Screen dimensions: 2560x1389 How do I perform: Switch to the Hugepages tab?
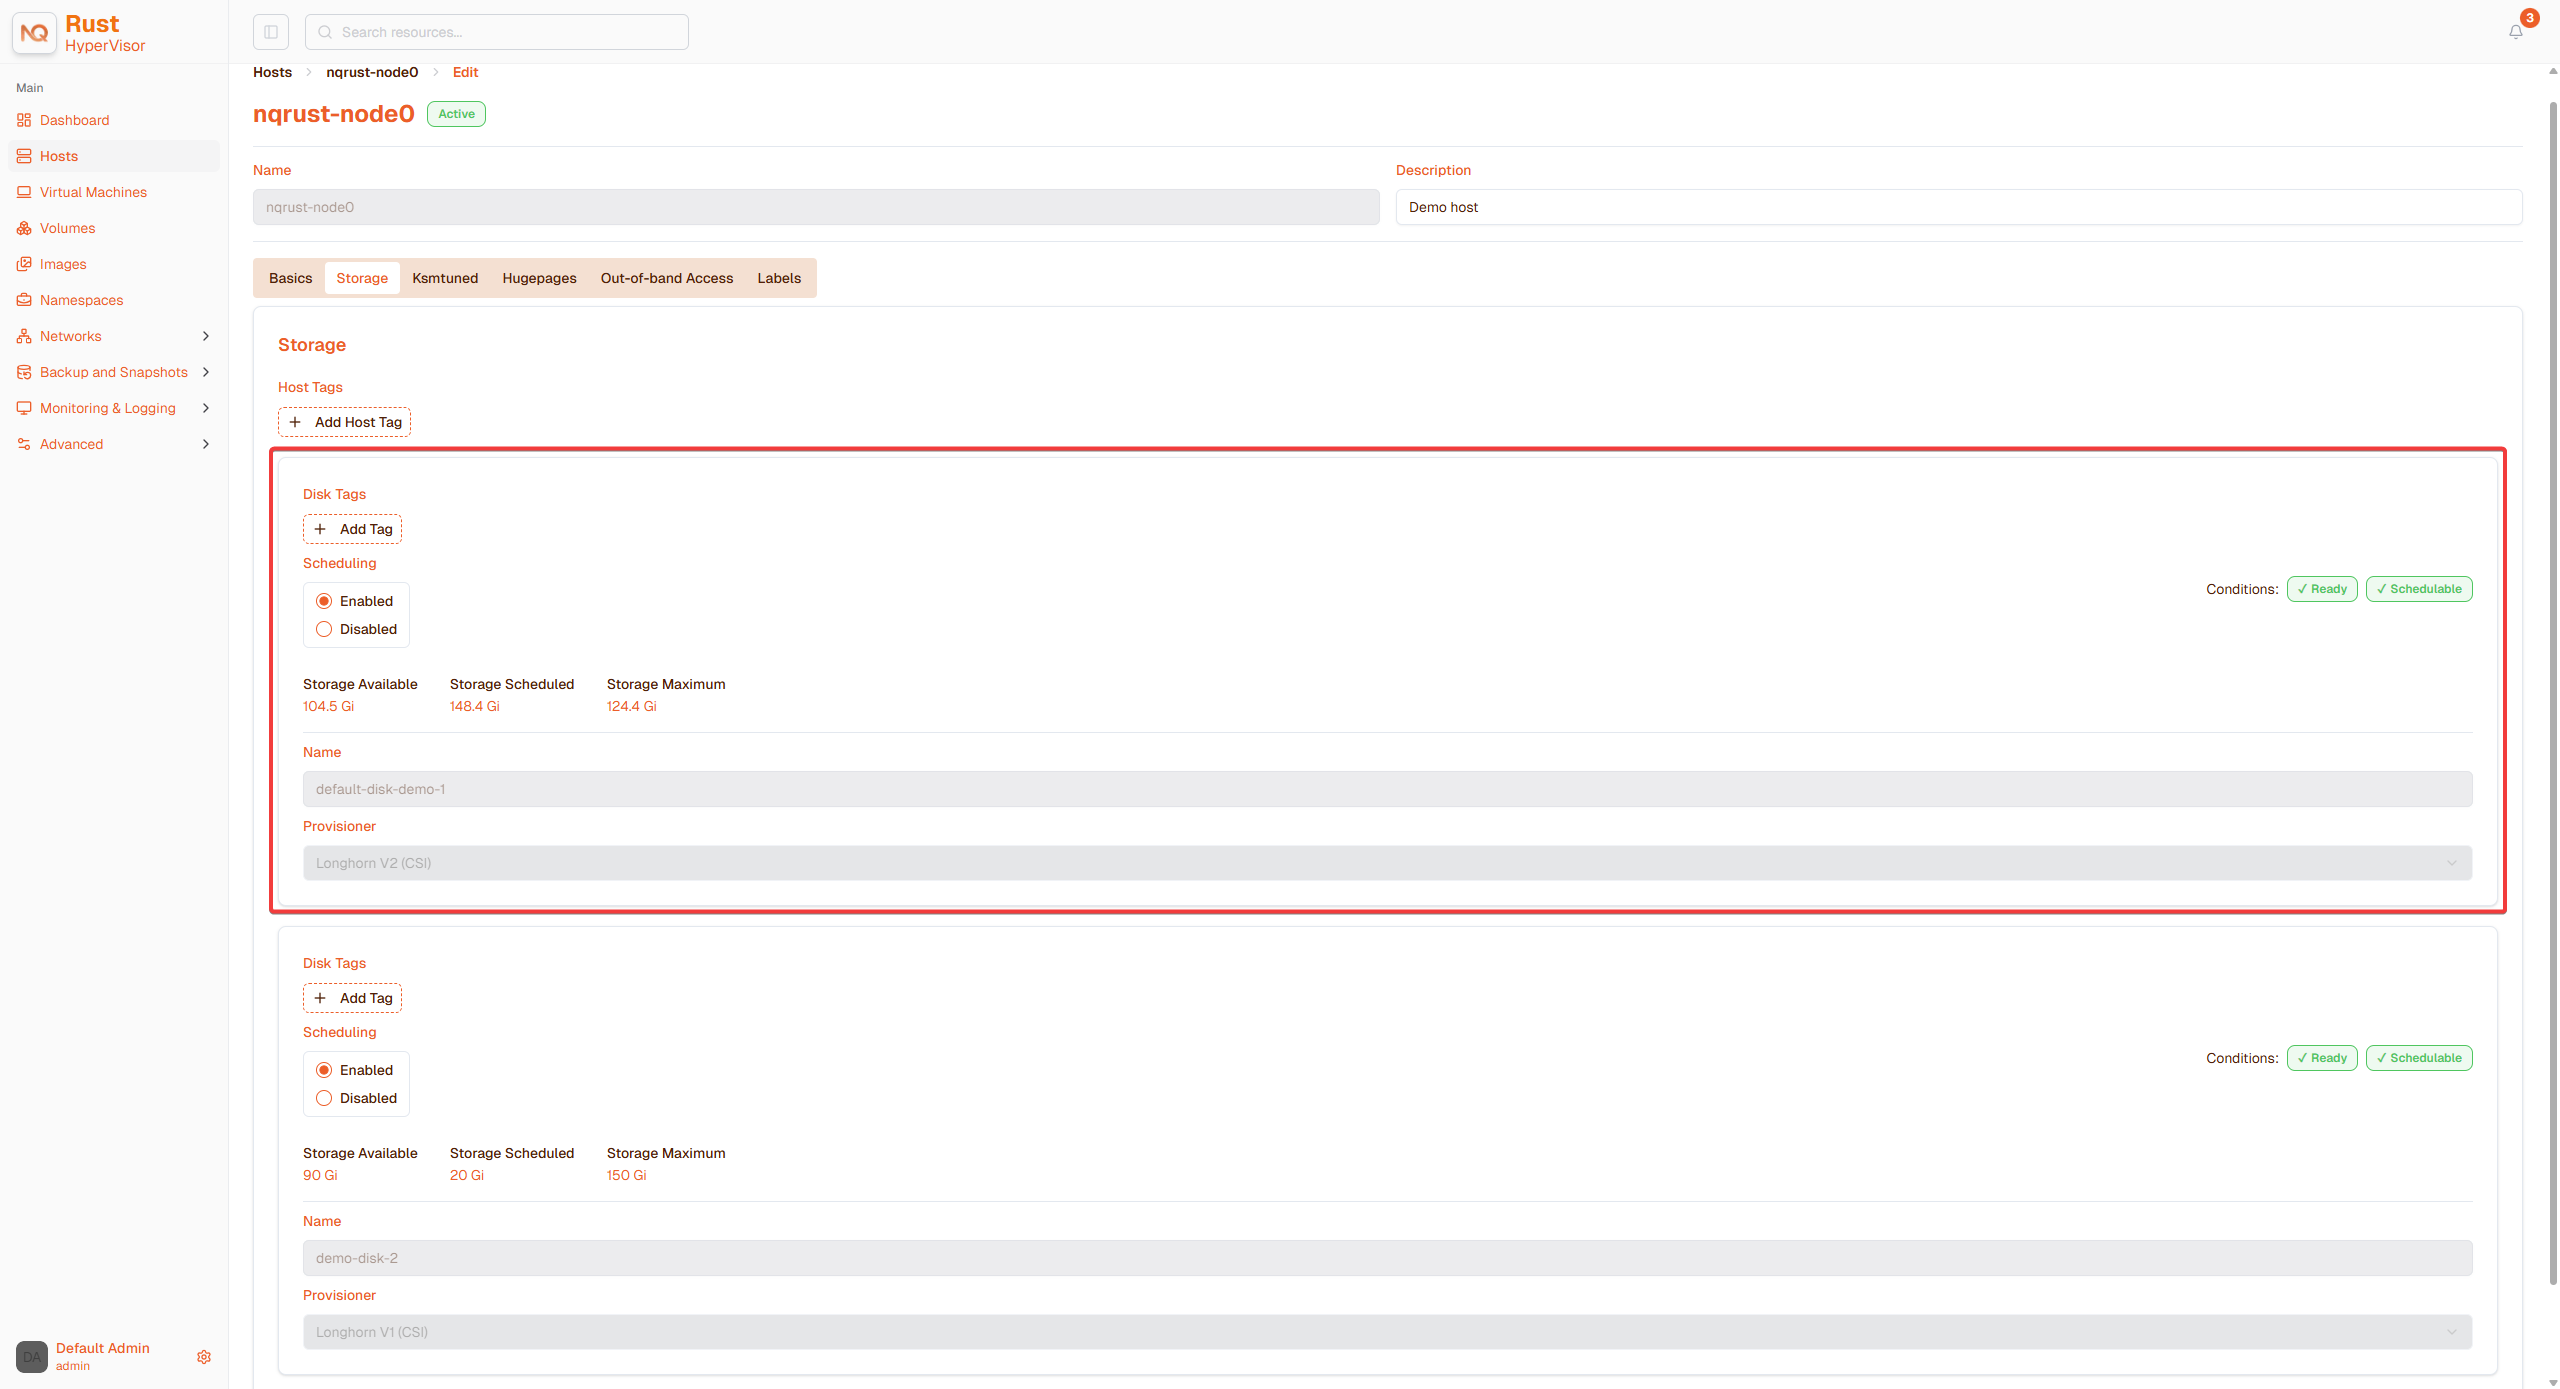click(539, 278)
